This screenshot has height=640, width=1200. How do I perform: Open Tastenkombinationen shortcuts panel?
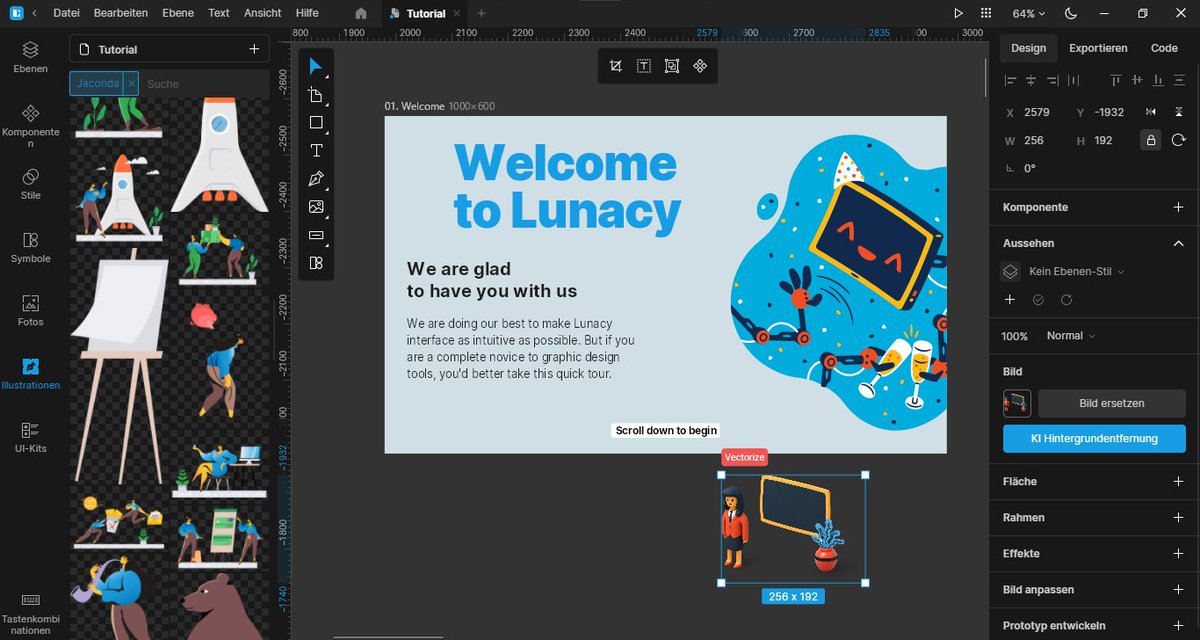[x=31, y=614]
